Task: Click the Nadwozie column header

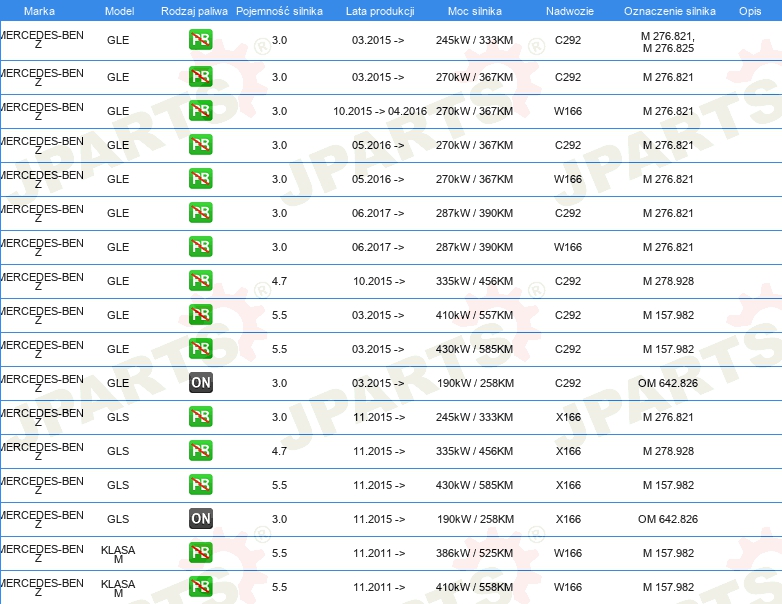Action: pos(567,10)
